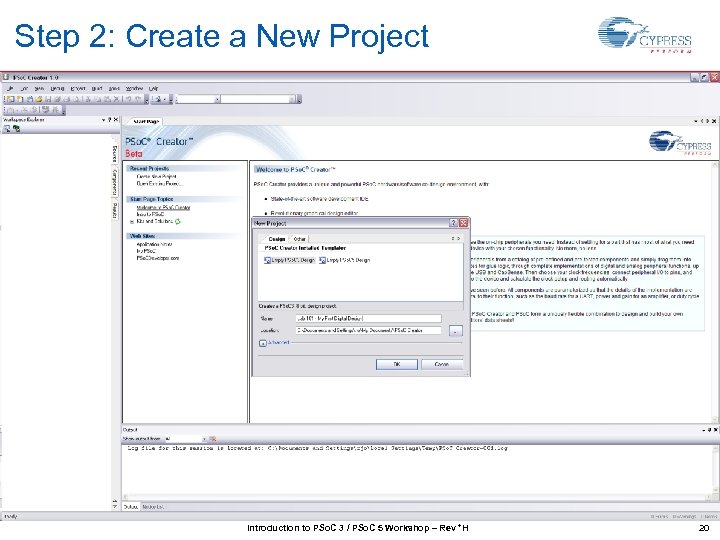Click first icon in Workspace Explorer toolbar
The height and width of the screenshot is (540, 720).
[x=7, y=129]
